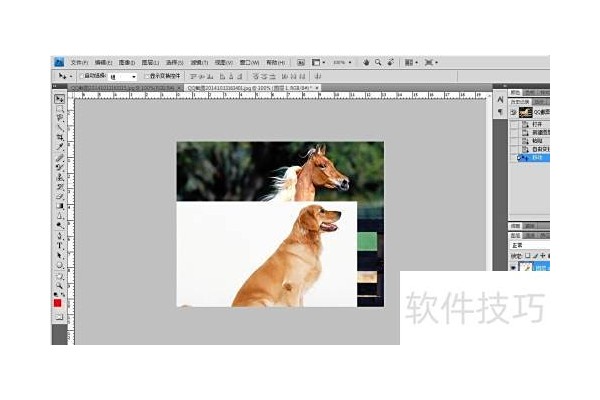This screenshot has height=400, width=600.
Task: Open the Paragraph panel icon
Action: click(x=500, y=112)
